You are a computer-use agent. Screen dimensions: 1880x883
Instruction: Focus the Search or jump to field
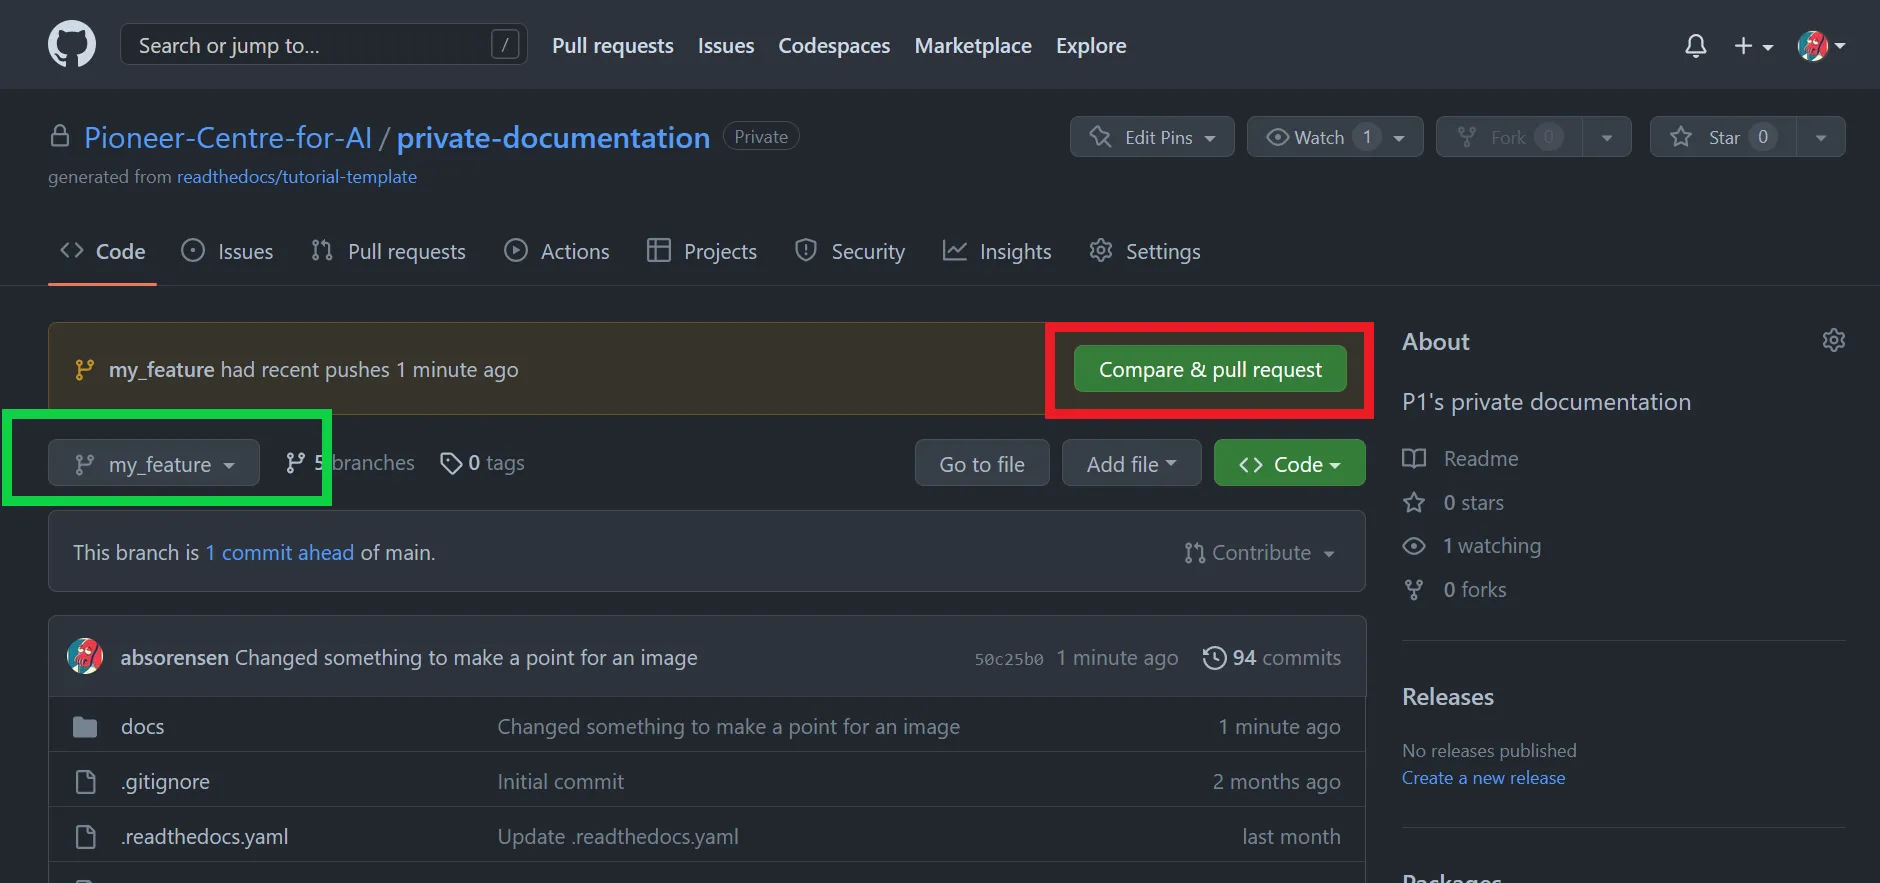(x=324, y=45)
